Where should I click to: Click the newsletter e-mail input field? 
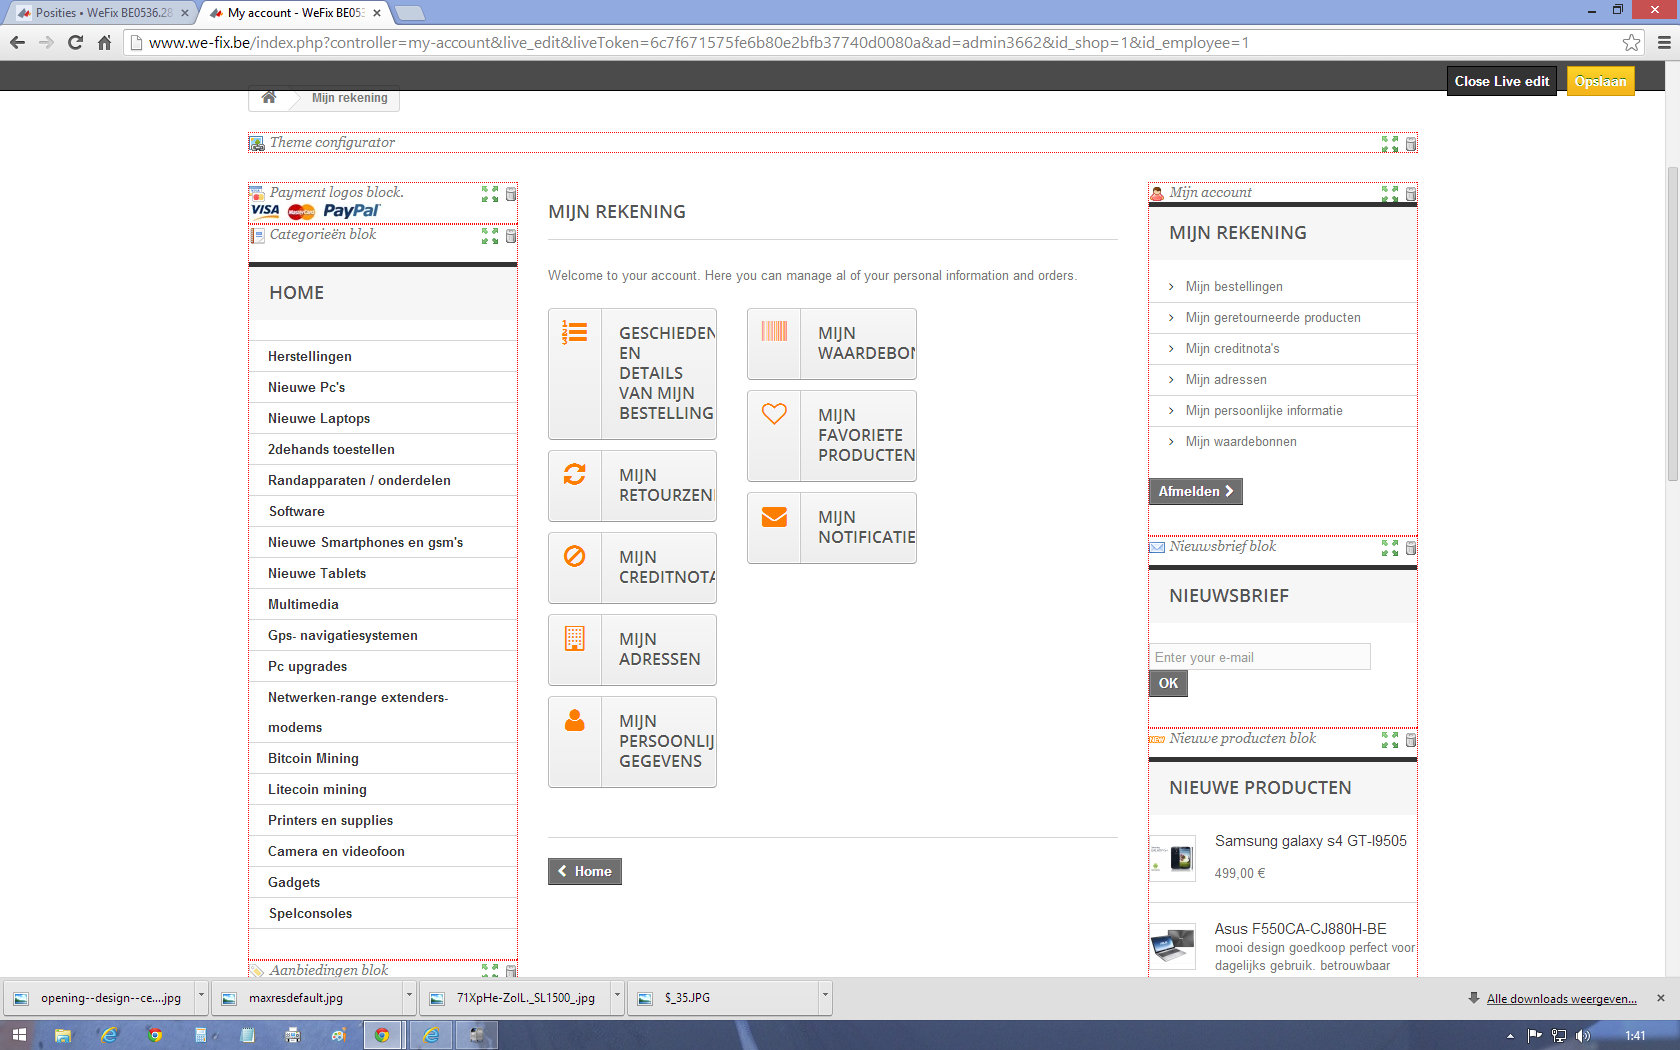pyautogui.click(x=1260, y=657)
